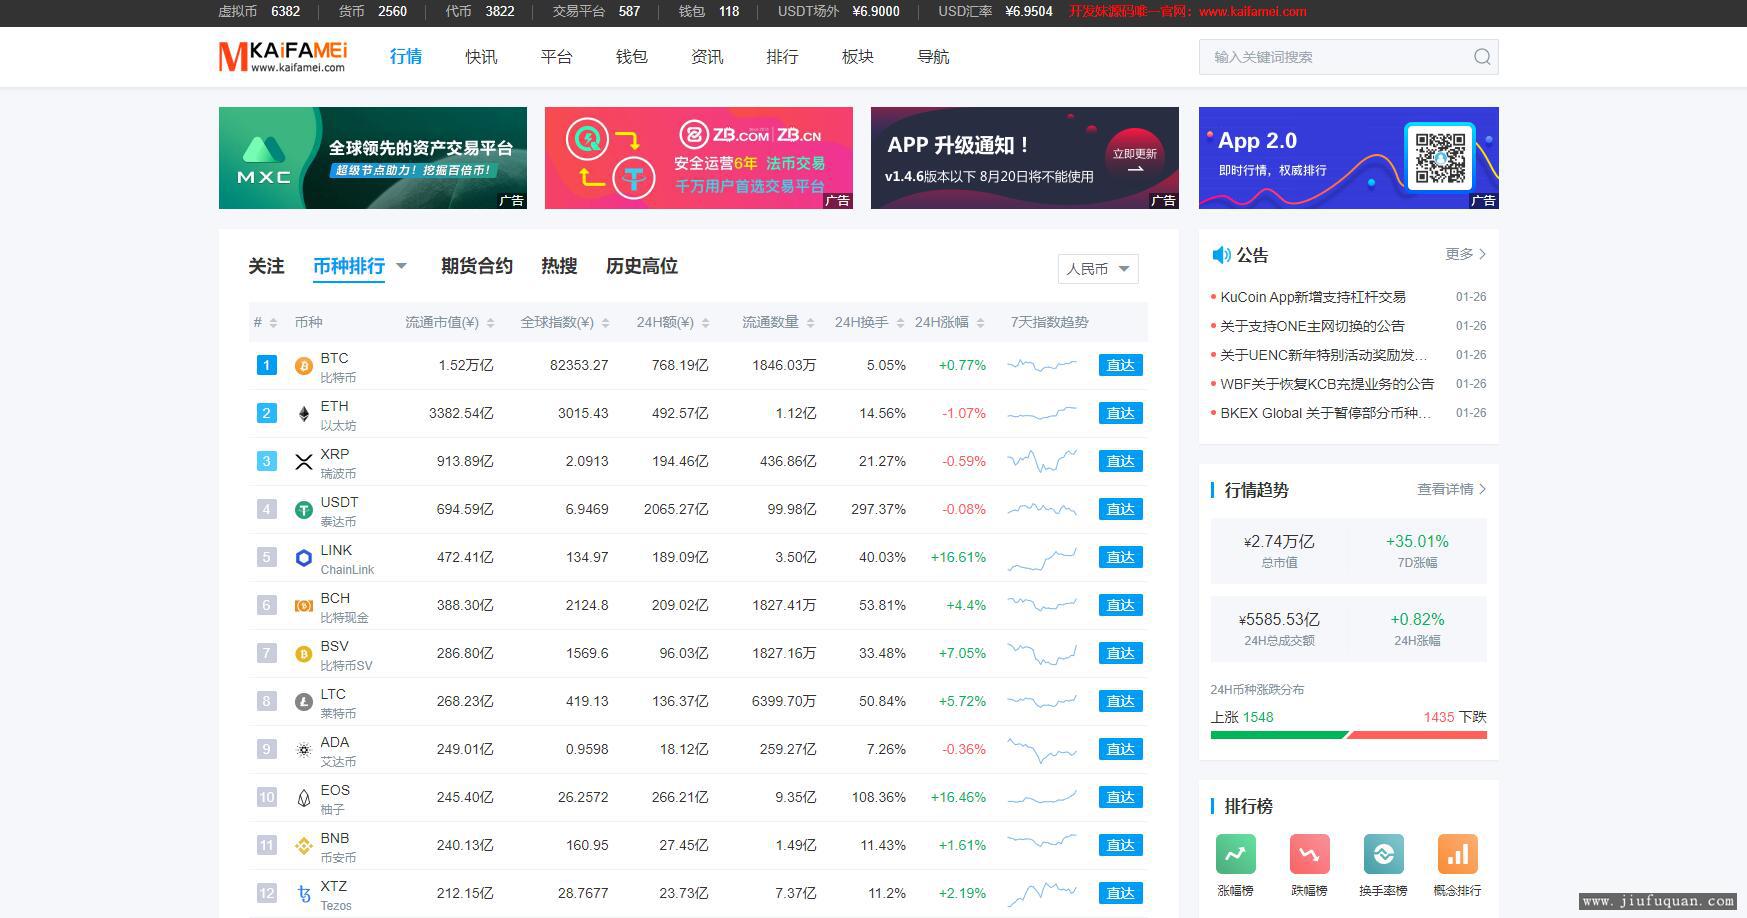The height and width of the screenshot is (918, 1747).
Task: Open WBF关于恢复KCB充提业务的公告 announcement
Action: [1327, 384]
